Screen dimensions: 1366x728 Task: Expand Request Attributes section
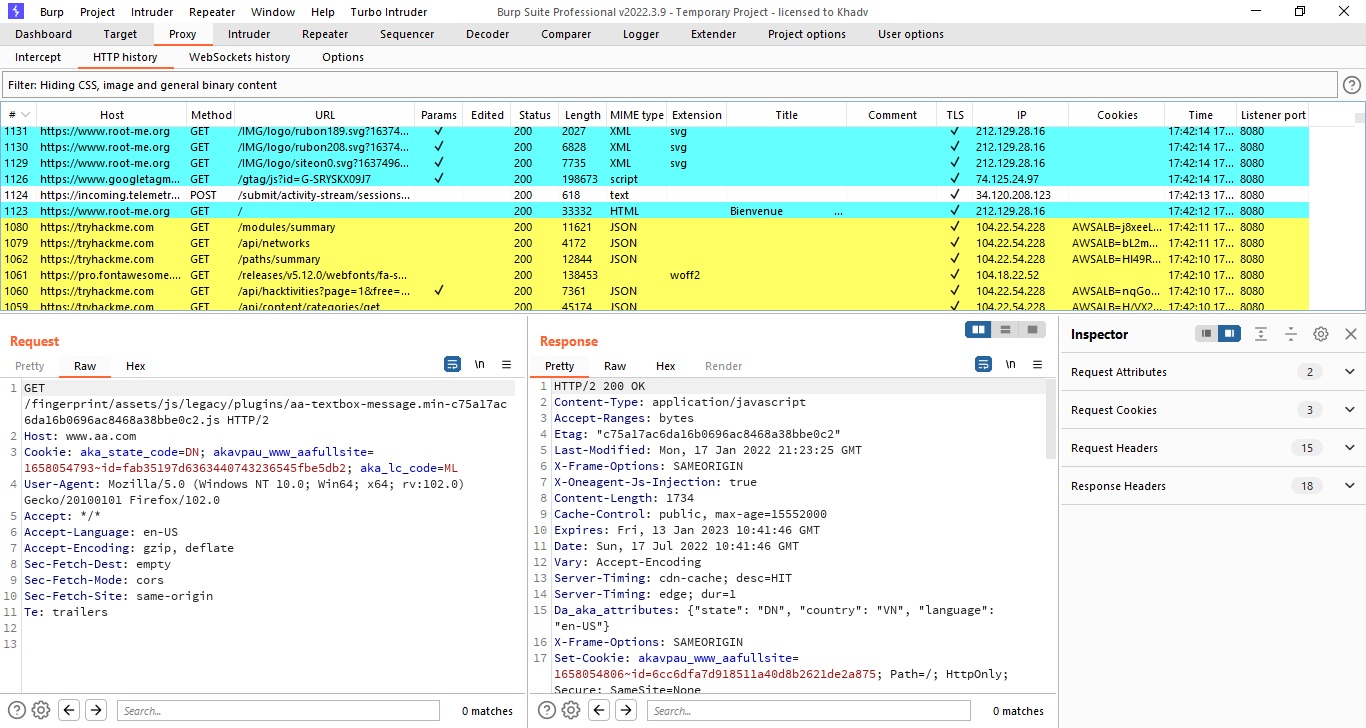tap(1351, 372)
